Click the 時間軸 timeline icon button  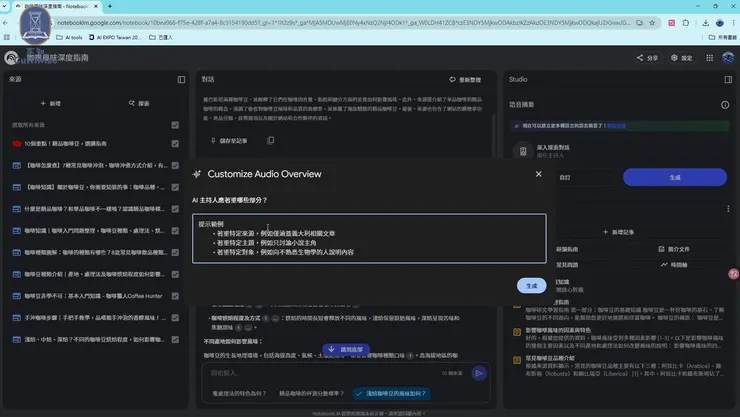(x=673, y=265)
